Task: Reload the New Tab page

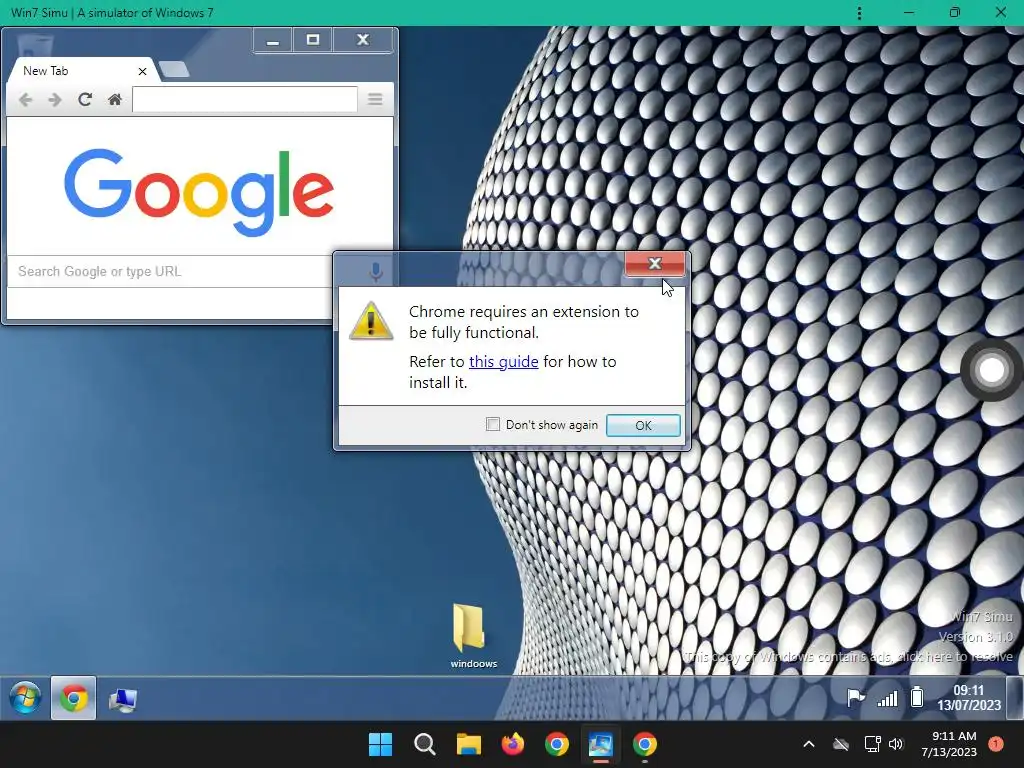Action: pos(85,100)
